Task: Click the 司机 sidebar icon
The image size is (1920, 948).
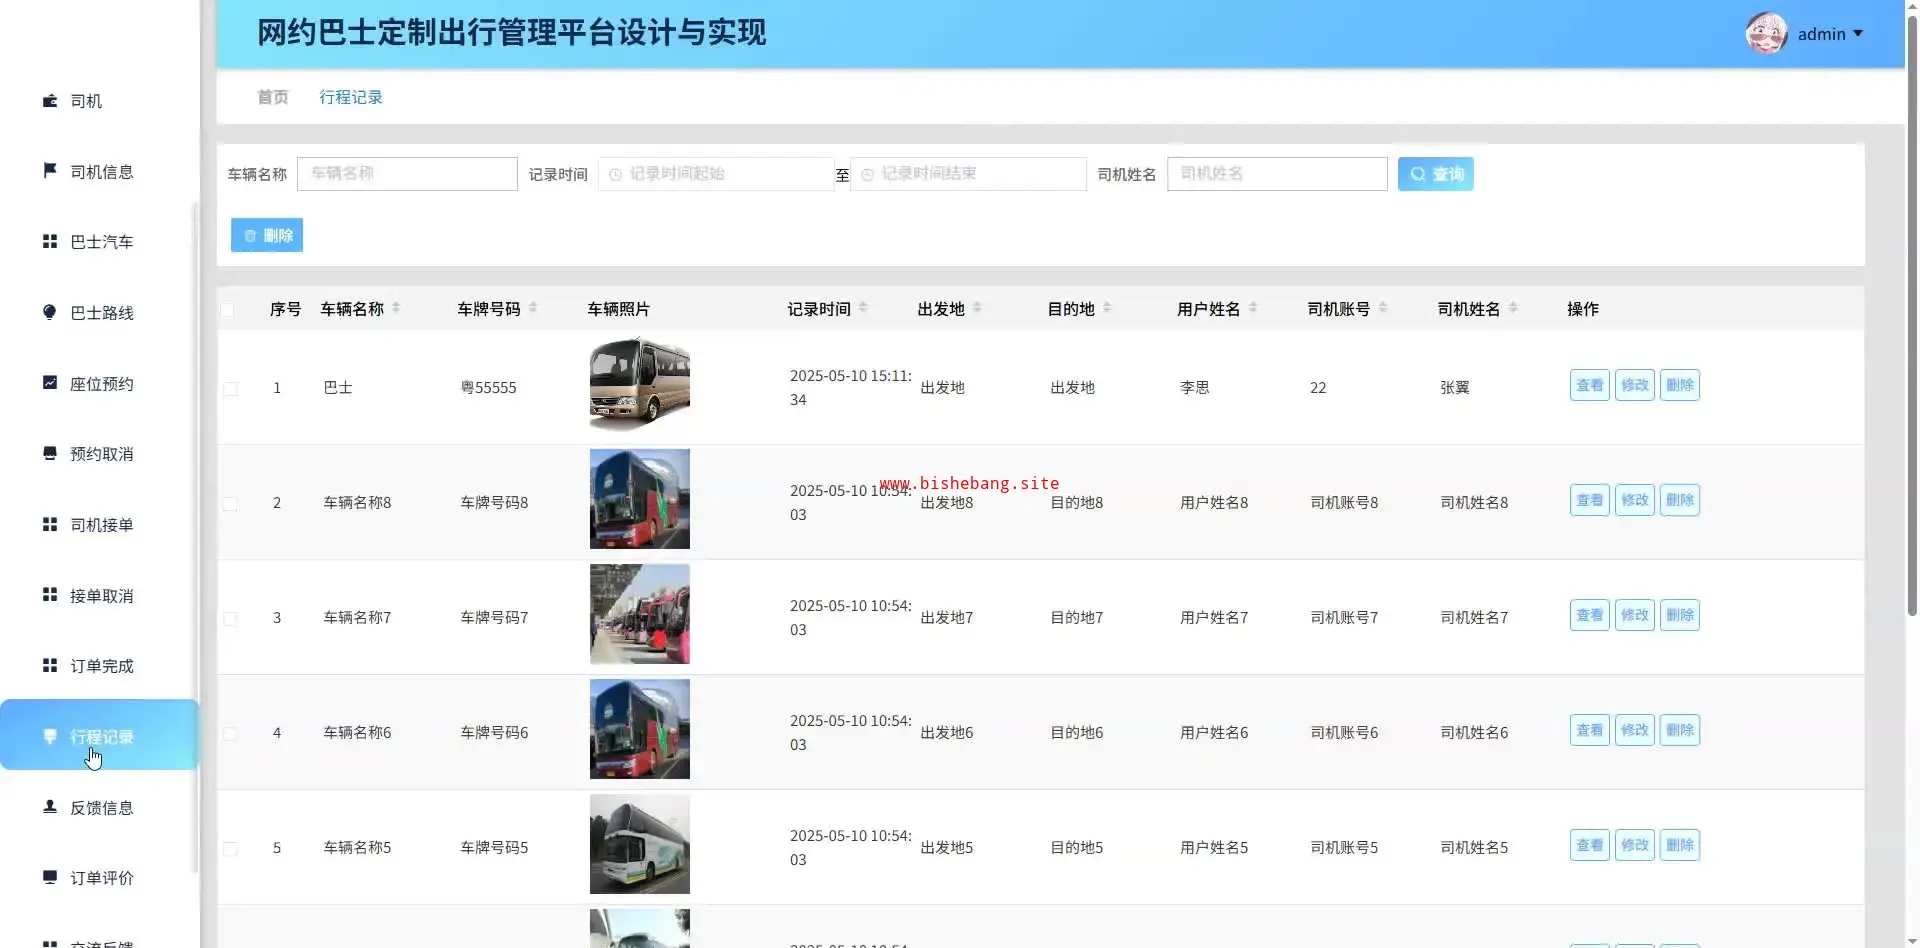Action: click(50, 101)
